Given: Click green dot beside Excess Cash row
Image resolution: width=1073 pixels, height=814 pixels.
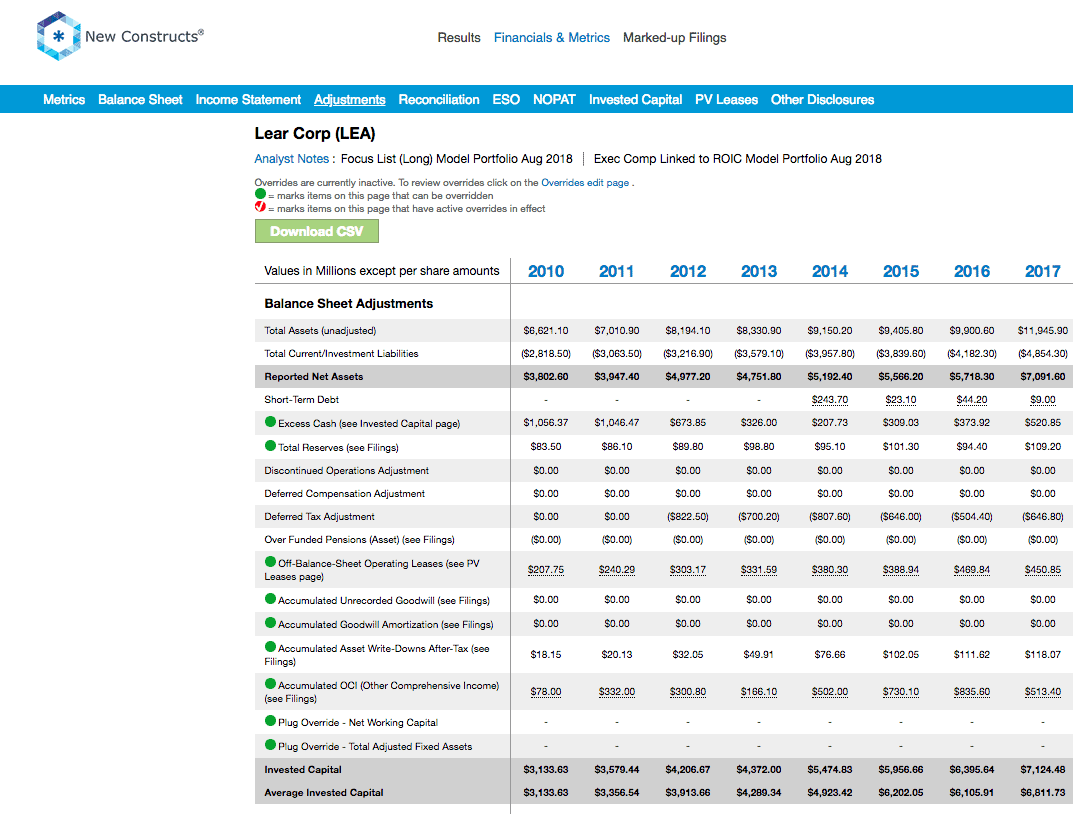Looking at the screenshot, I should [x=270, y=421].
